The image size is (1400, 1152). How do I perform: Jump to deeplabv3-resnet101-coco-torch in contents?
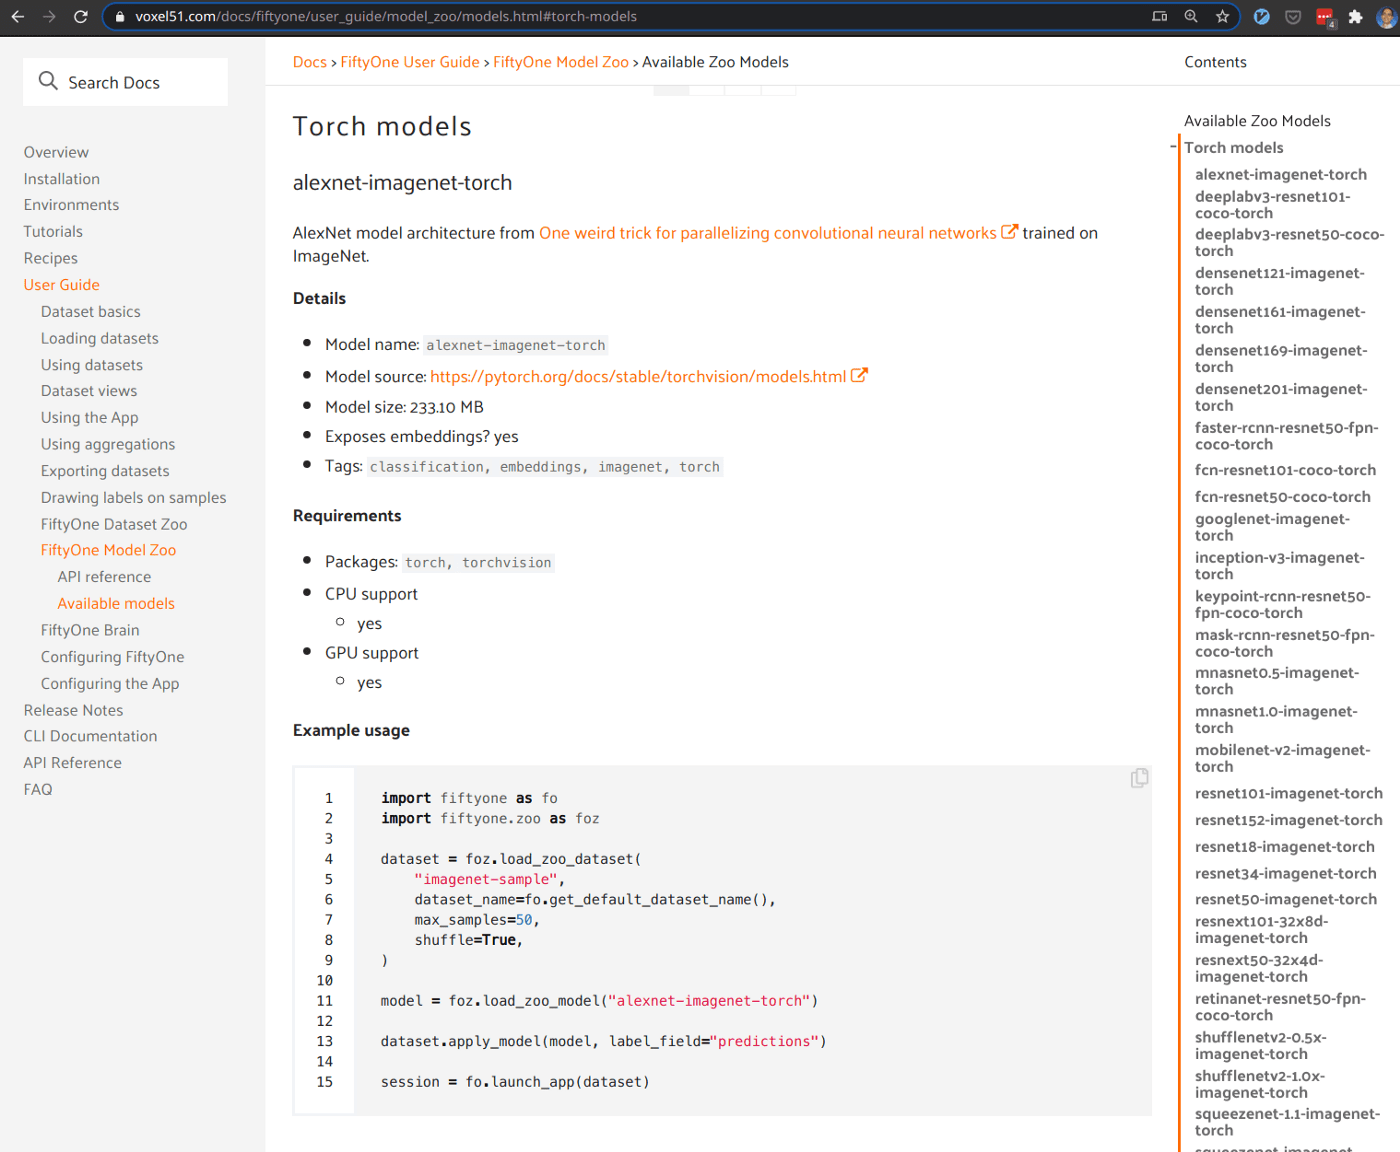[1273, 205]
